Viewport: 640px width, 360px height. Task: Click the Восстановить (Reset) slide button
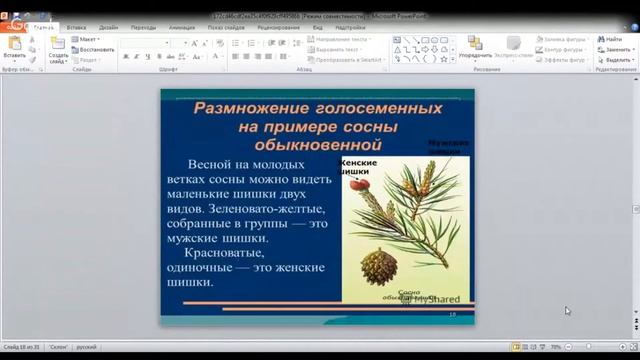[x=93, y=49]
